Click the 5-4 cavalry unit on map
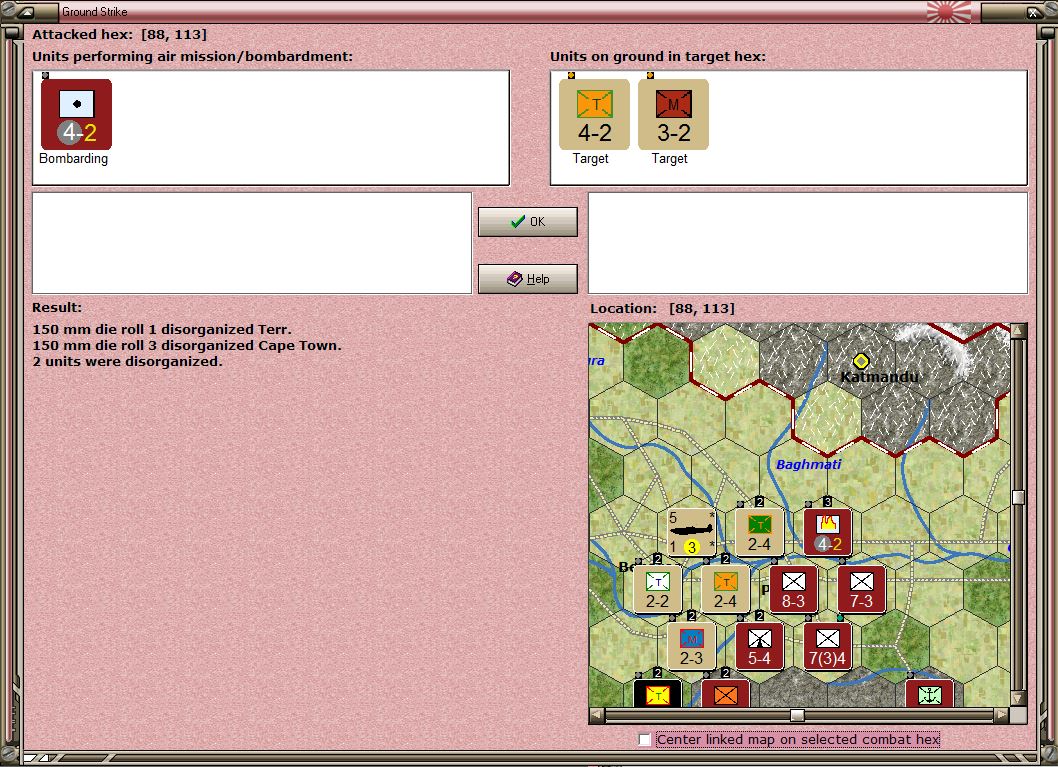This screenshot has height=767, width=1058. [x=760, y=646]
